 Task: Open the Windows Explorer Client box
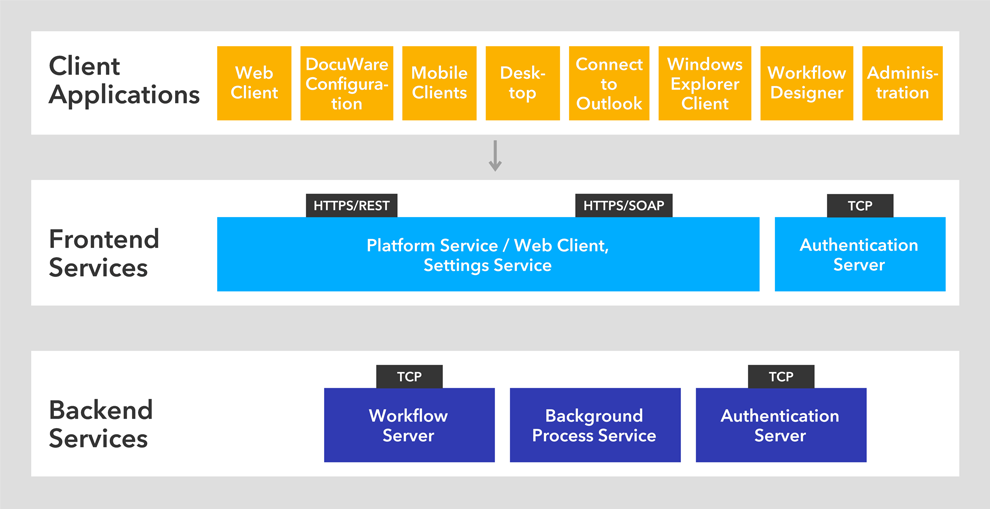tap(705, 83)
